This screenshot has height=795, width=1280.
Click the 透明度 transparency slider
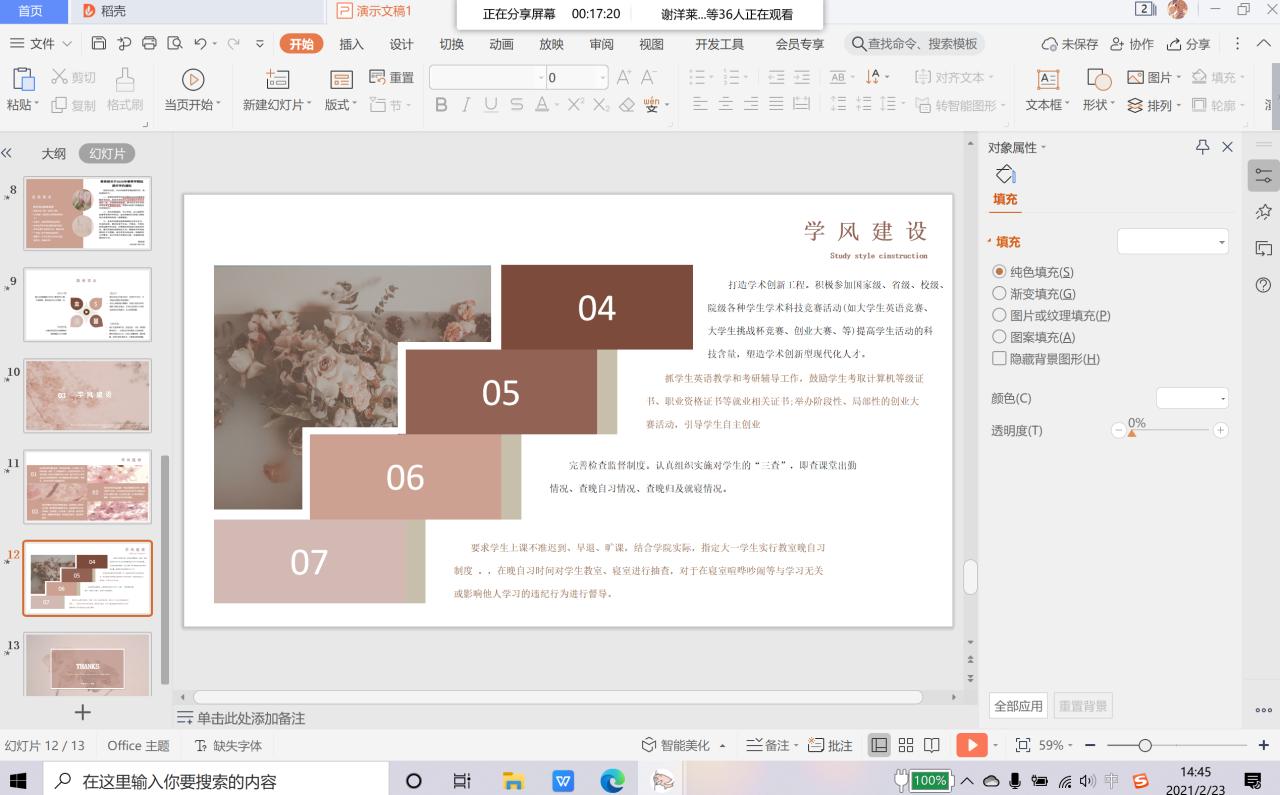[1168, 431]
